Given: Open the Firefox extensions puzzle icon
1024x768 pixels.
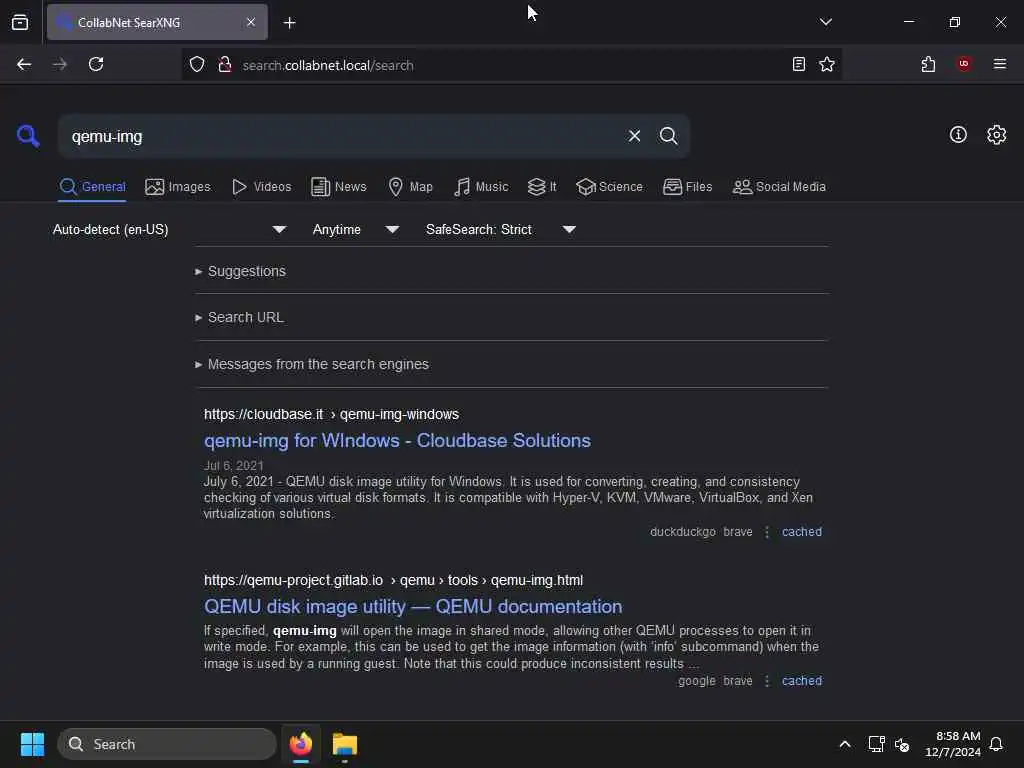Looking at the screenshot, I should click(x=928, y=64).
